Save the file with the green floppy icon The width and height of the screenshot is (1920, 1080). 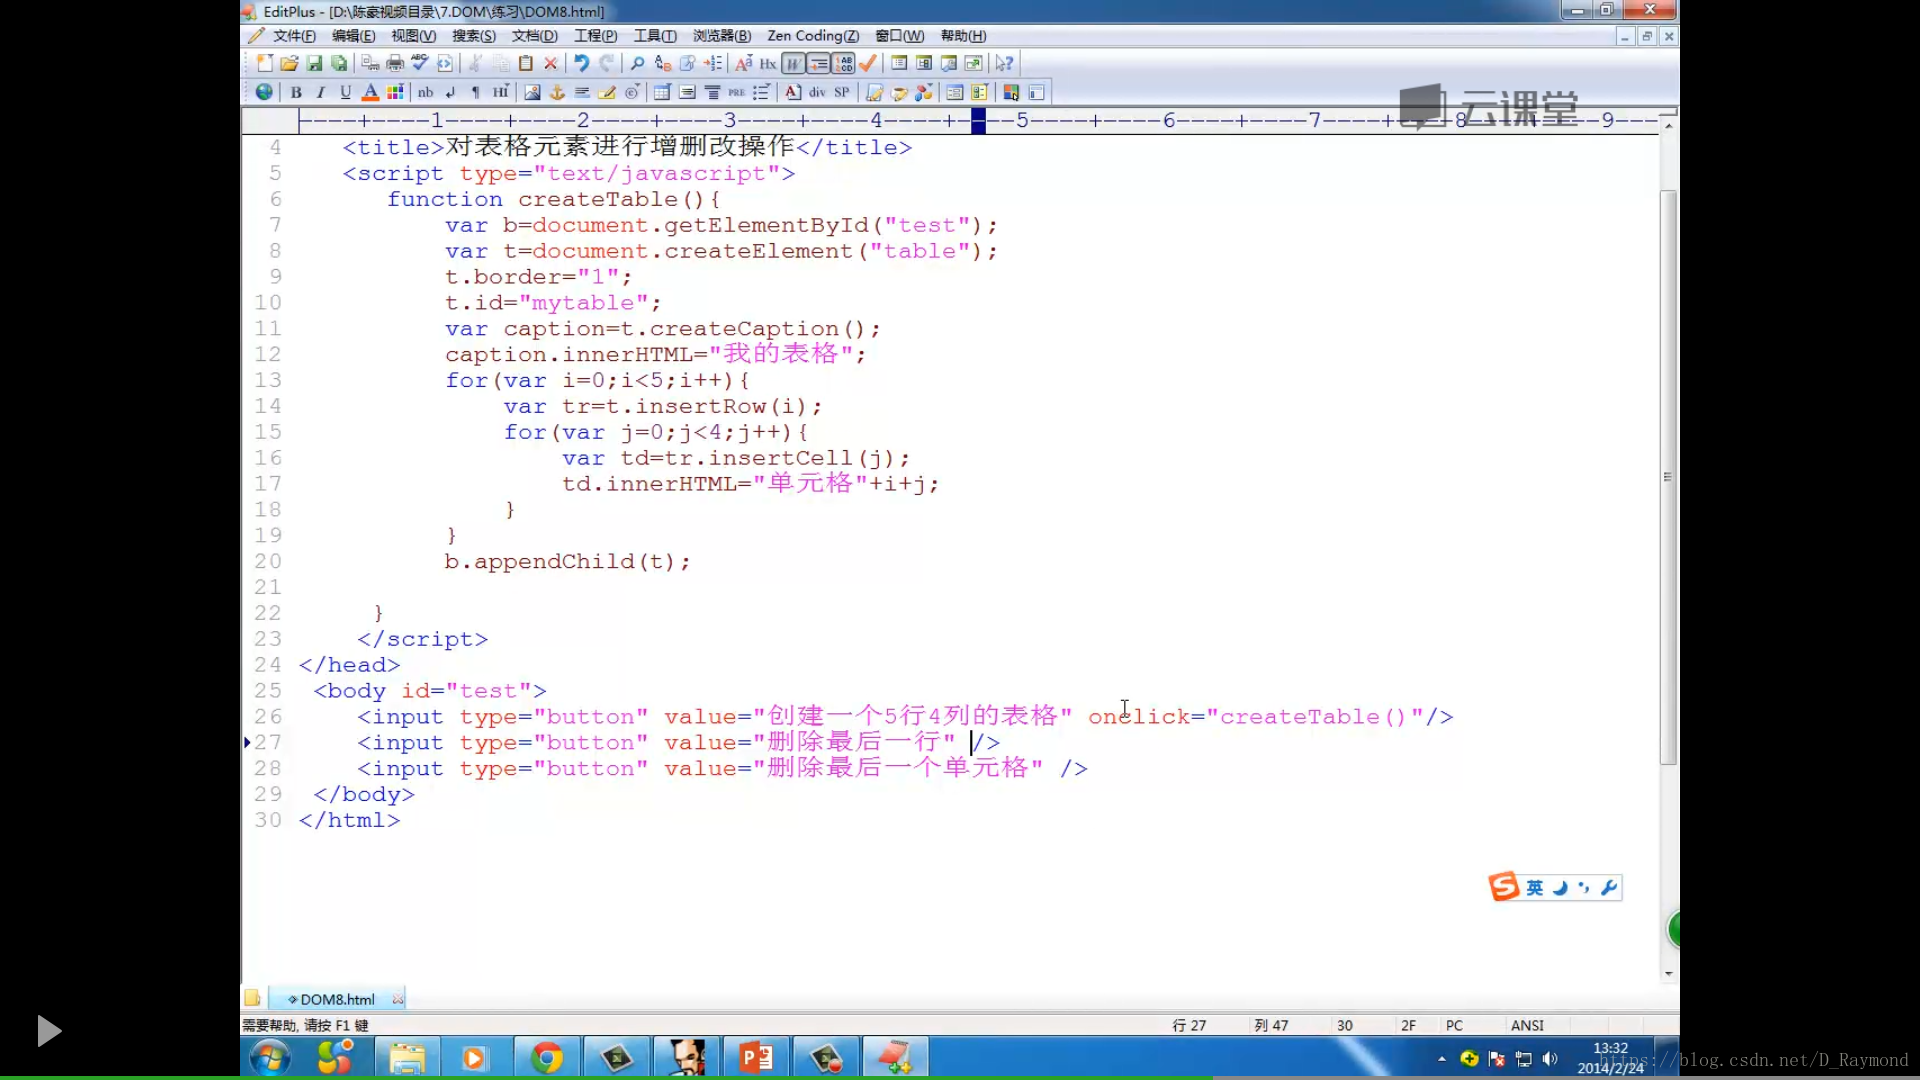[x=314, y=63]
